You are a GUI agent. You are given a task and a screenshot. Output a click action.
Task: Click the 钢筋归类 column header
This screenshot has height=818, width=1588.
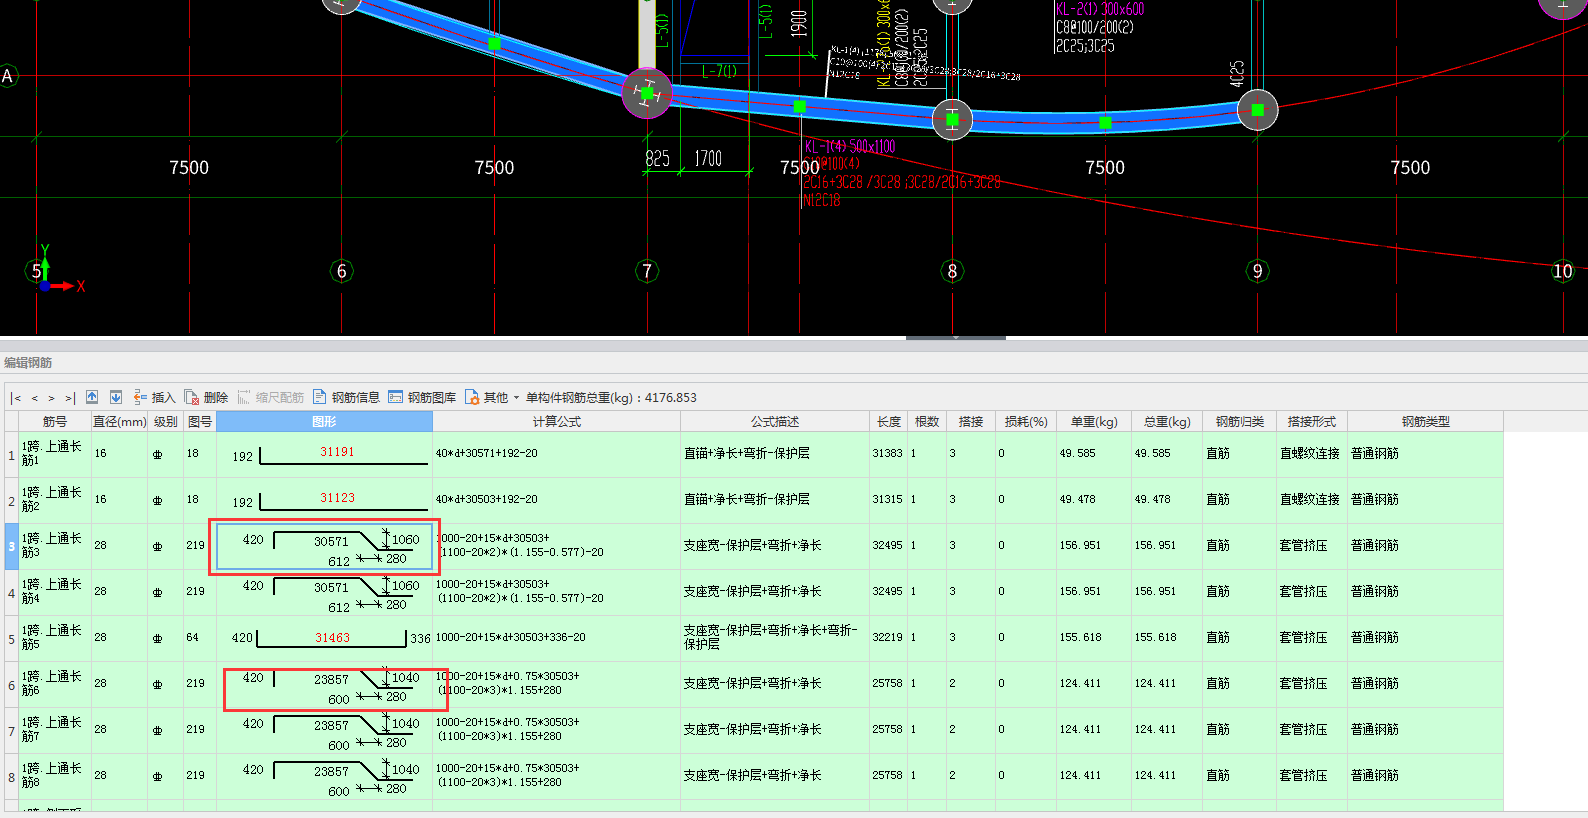tap(1239, 422)
